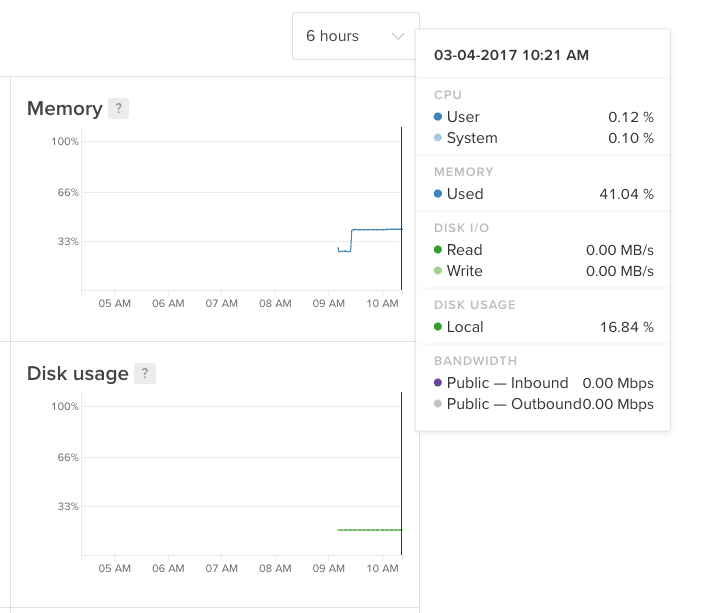Click the Memory chart heading
Image resolution: width=721 pixels, height=613 pixels.
(65, 109)
